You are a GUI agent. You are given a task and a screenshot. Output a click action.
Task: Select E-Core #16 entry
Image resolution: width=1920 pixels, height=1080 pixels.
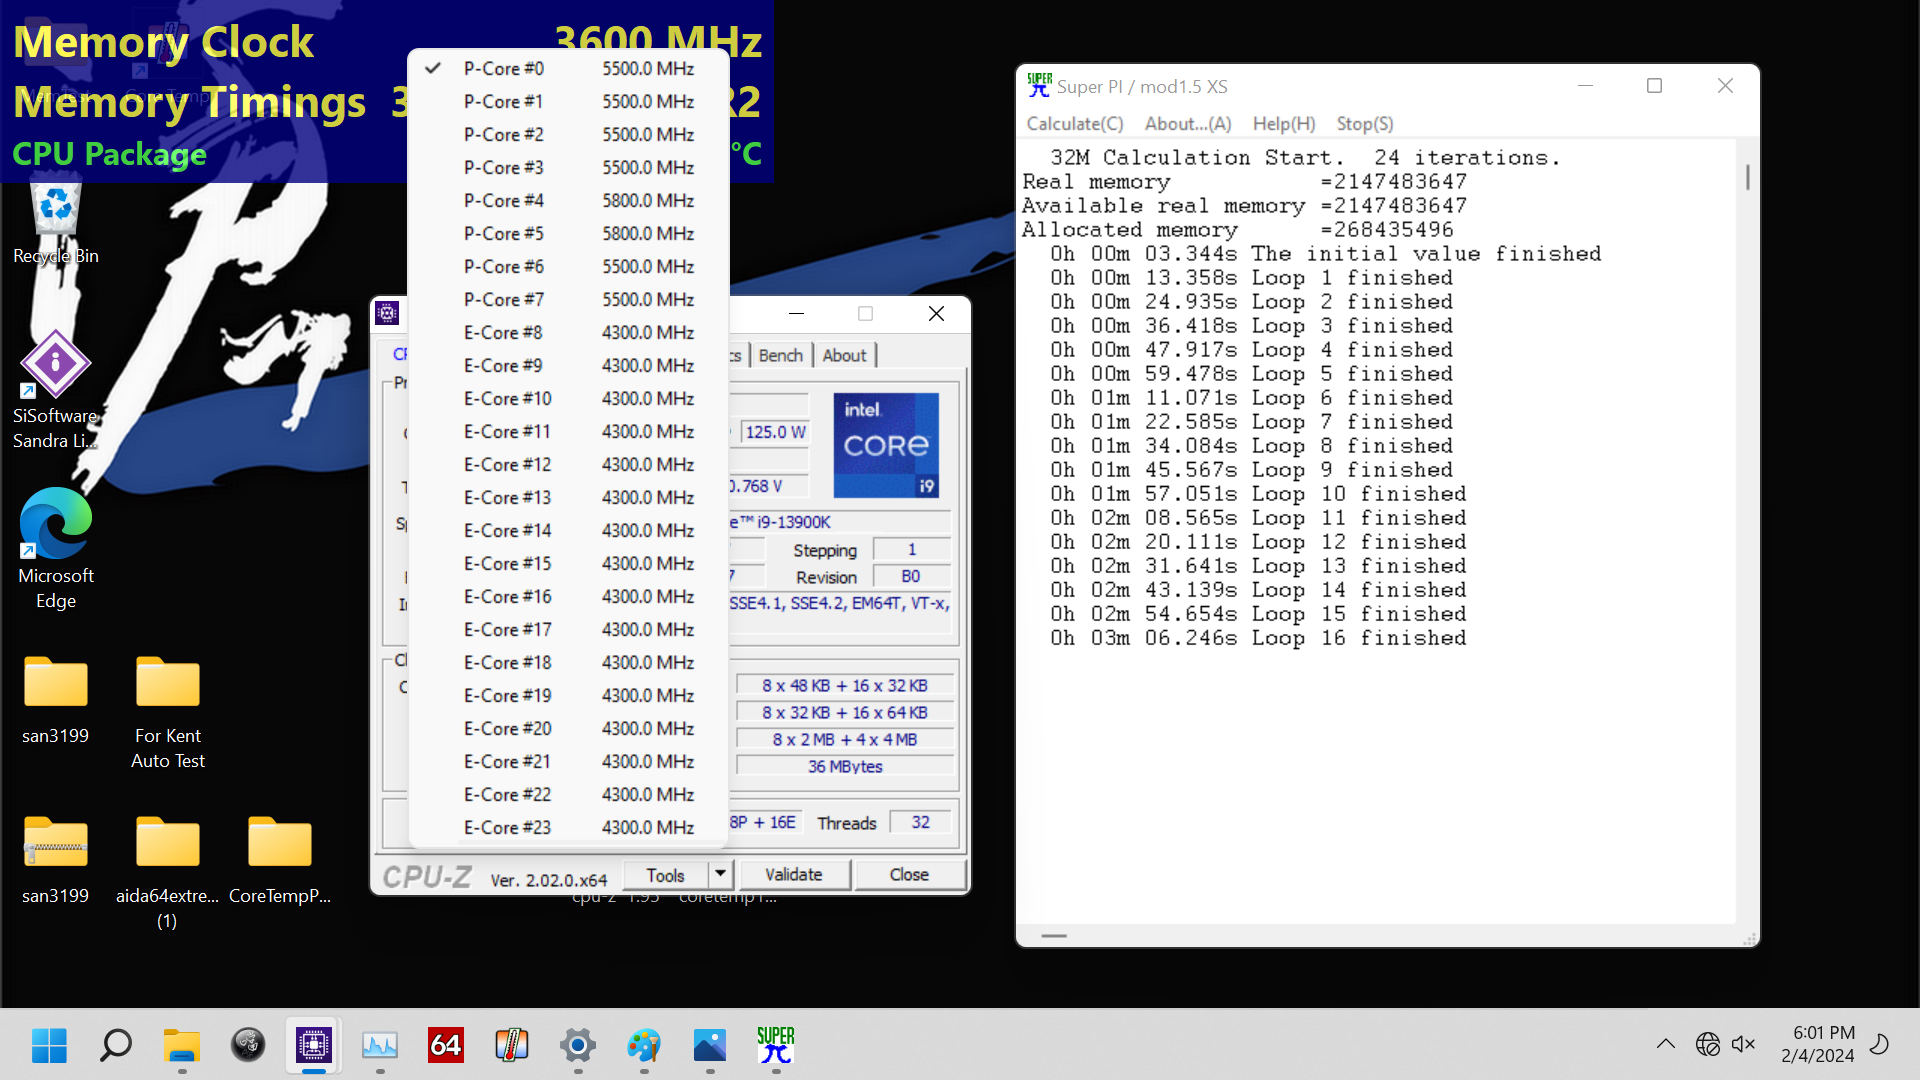pyautogui.click(x=568, y=596)
